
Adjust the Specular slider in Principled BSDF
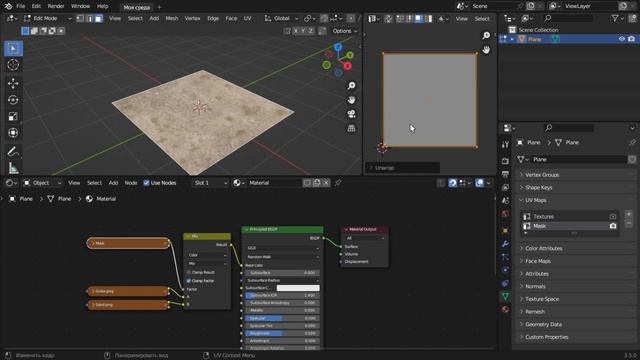(282, 318)
